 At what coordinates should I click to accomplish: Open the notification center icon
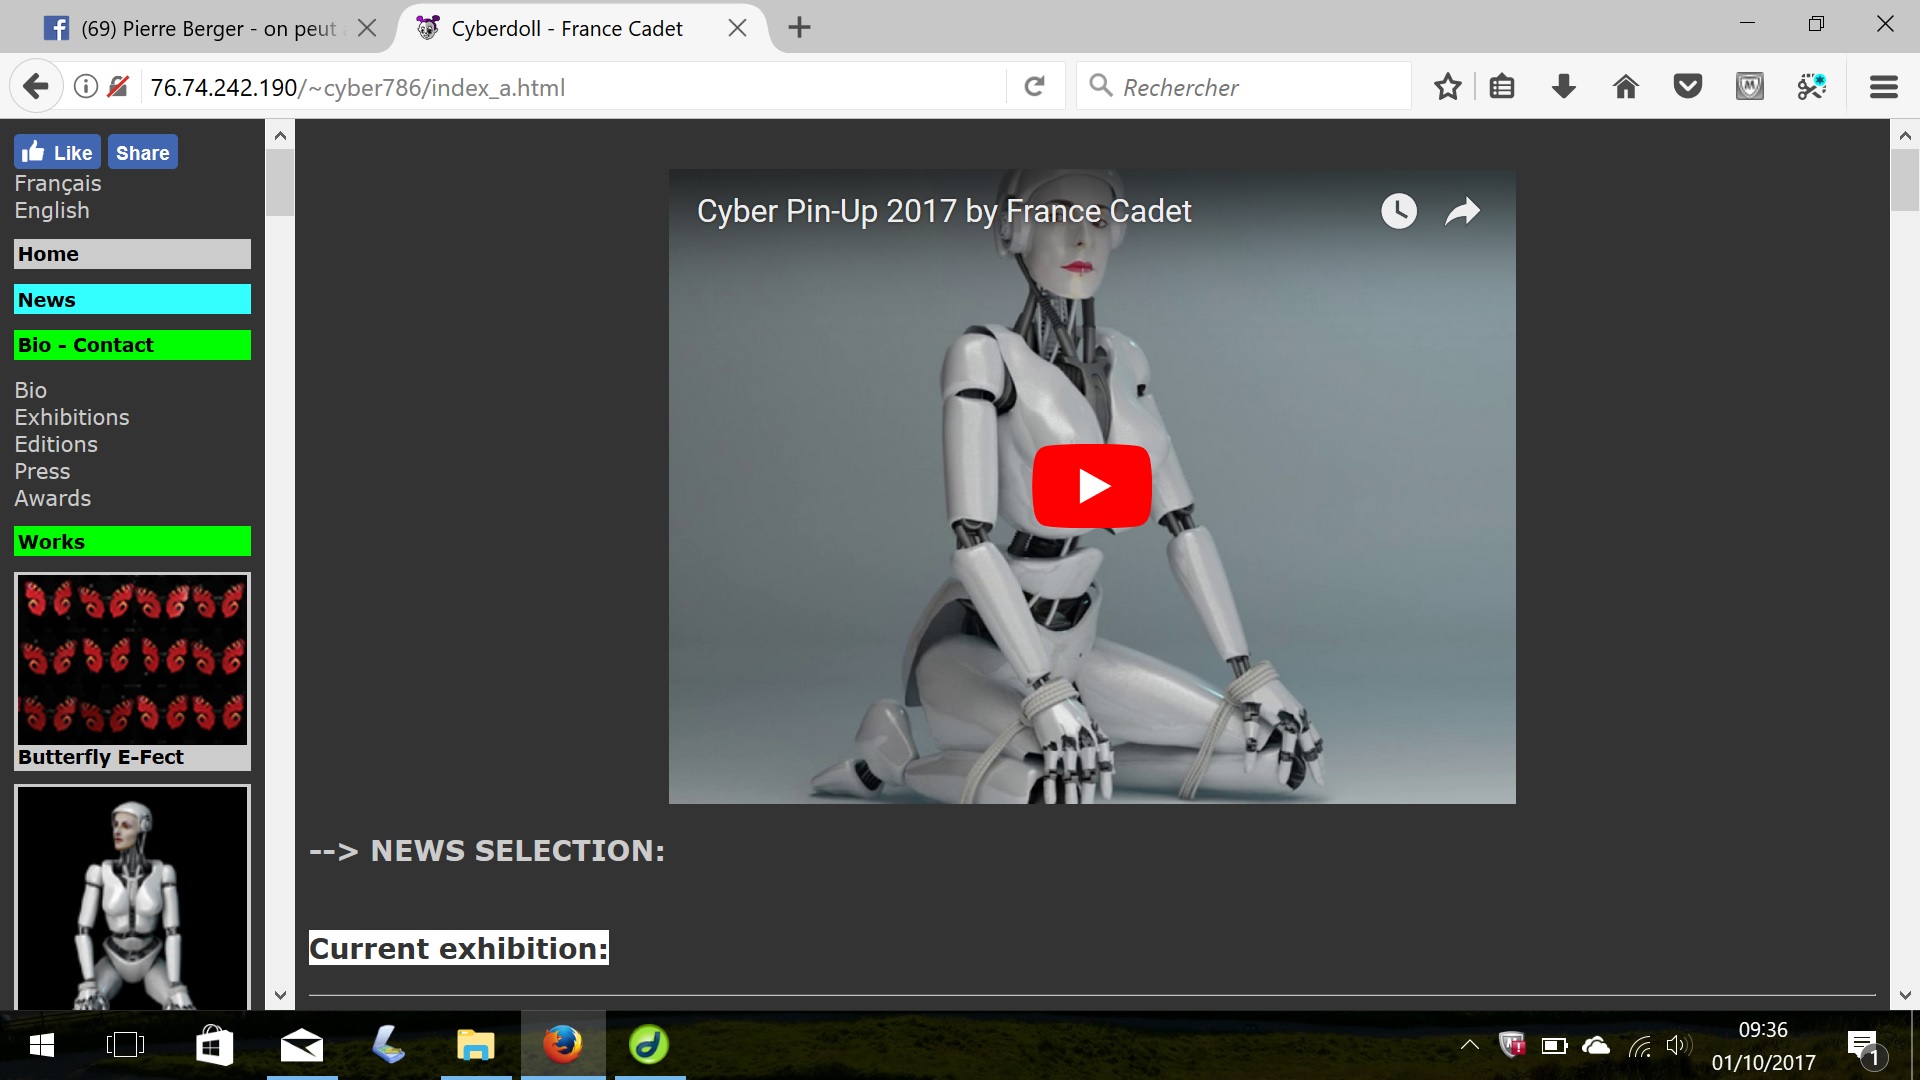1865,1047
